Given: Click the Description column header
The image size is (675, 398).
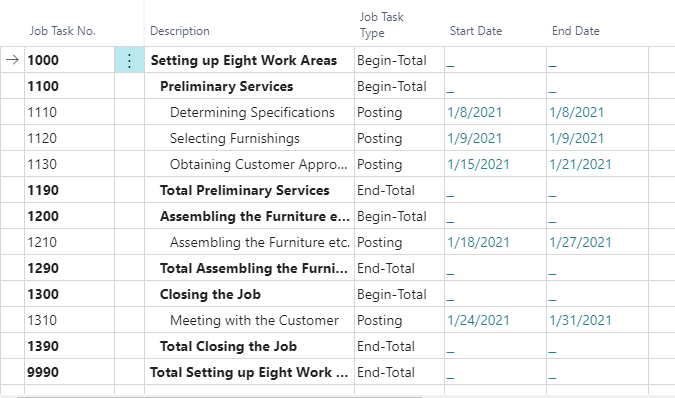Looking at the screenshot, I should click(x=180, y=31).
